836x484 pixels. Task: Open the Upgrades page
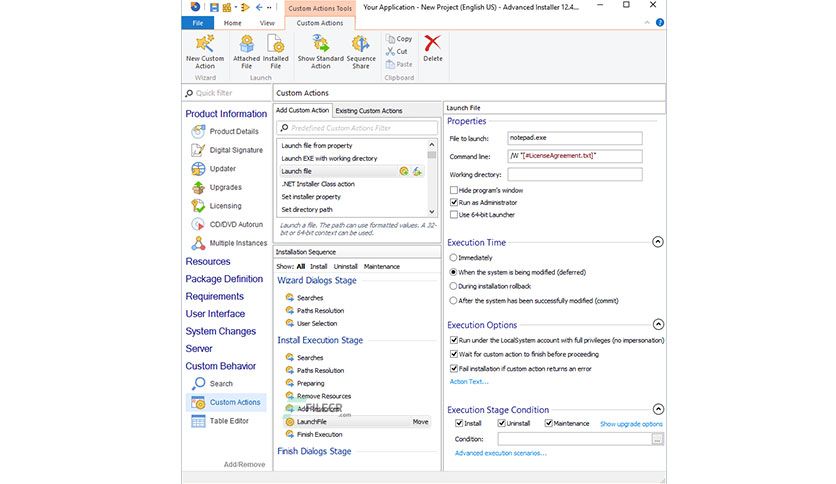pos(216,187)
